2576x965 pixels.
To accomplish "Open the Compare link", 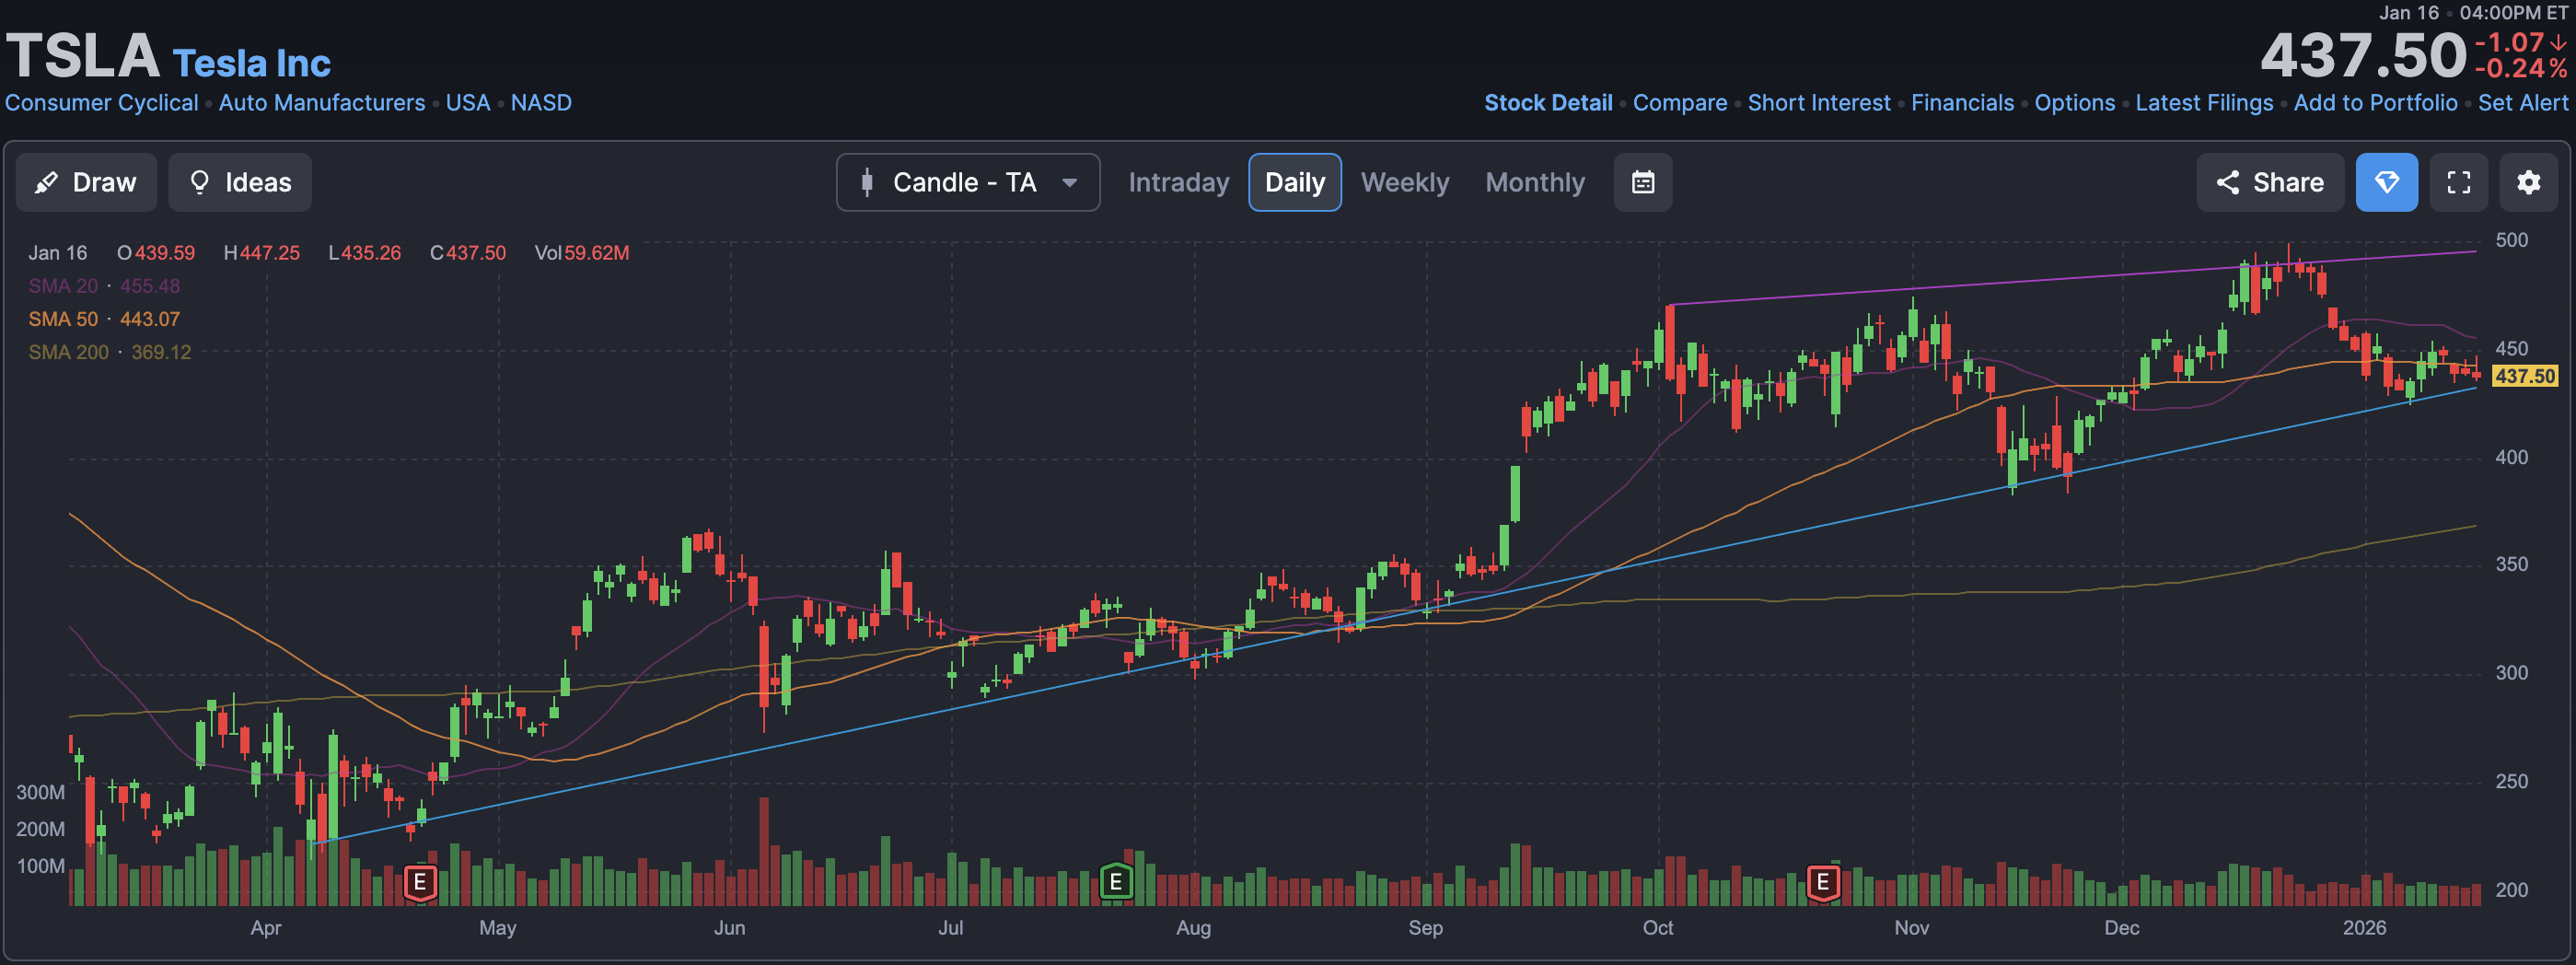I will [1680, 103].
